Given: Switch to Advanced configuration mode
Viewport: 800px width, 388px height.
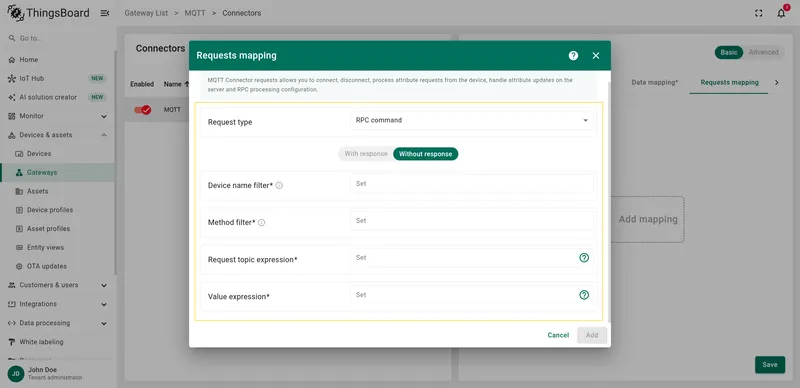Looking at the screenshot, I should pyautogui.click(x=763, y=52).
